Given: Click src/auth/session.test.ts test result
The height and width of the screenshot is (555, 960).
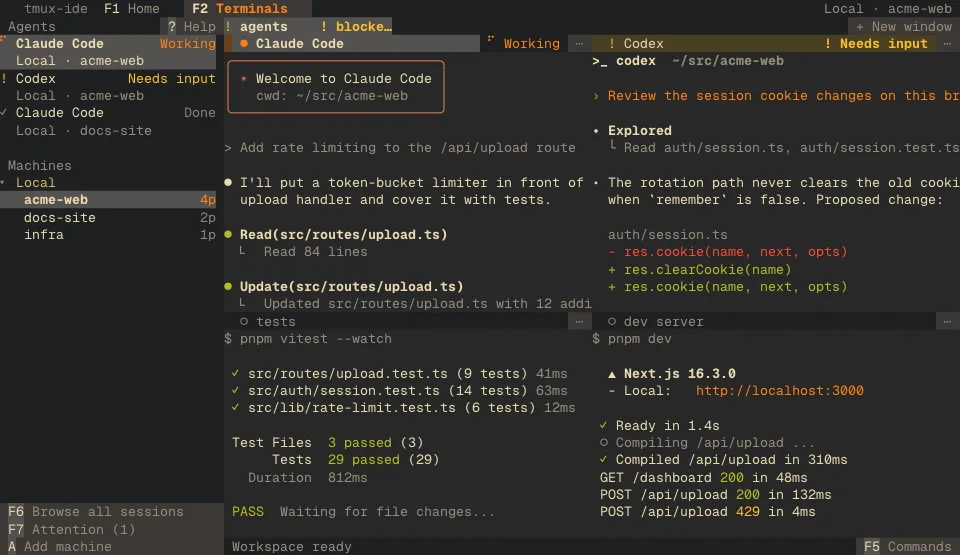Looking at the screenshot, I should [400, 390].
